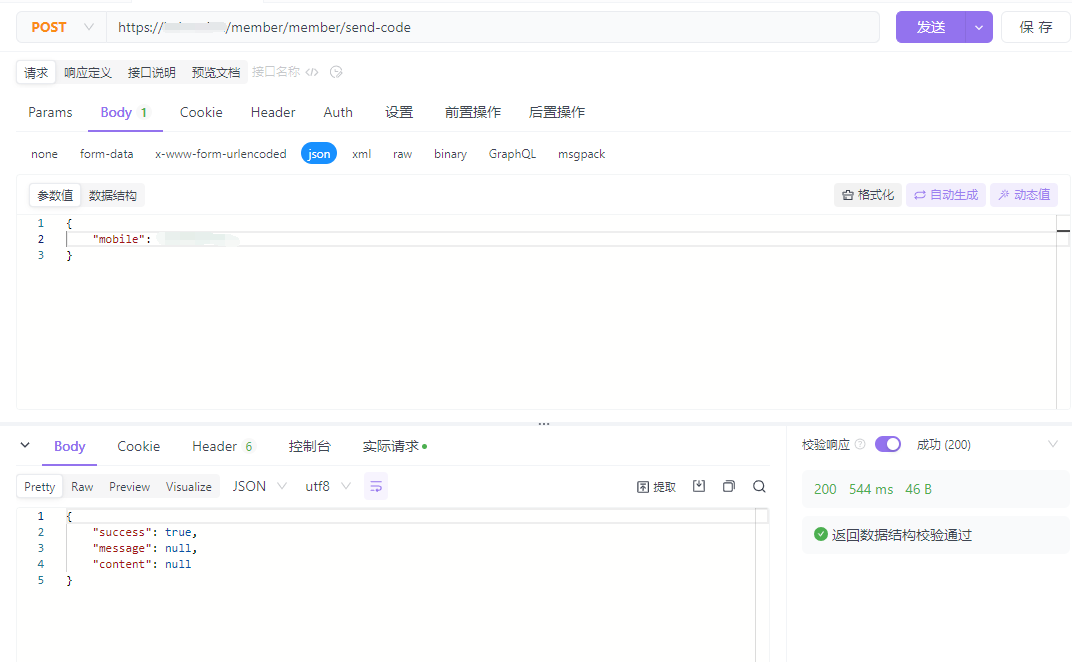1072x662 pixels.
Task: Select the none body type
Action: point(44,154)
